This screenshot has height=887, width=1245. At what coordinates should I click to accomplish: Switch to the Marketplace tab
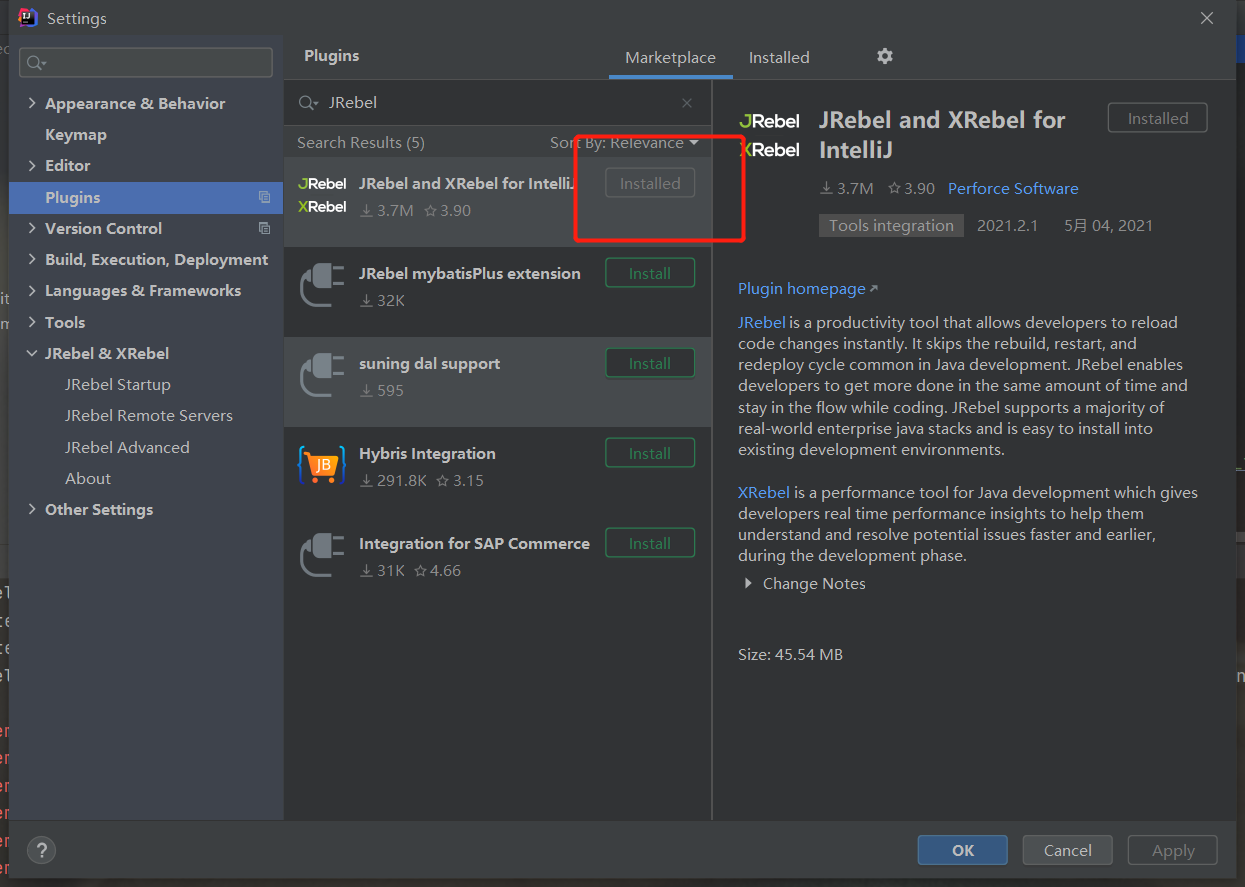point(670,58)
